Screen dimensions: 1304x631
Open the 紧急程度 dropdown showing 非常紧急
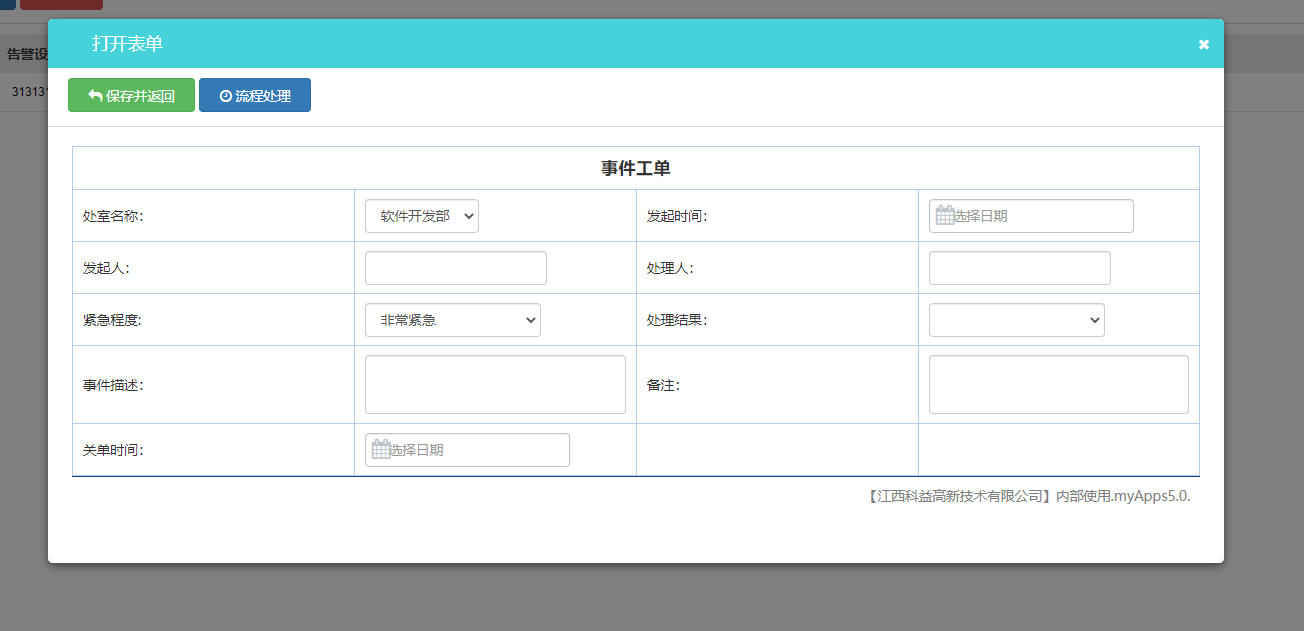tap(453, 320)
